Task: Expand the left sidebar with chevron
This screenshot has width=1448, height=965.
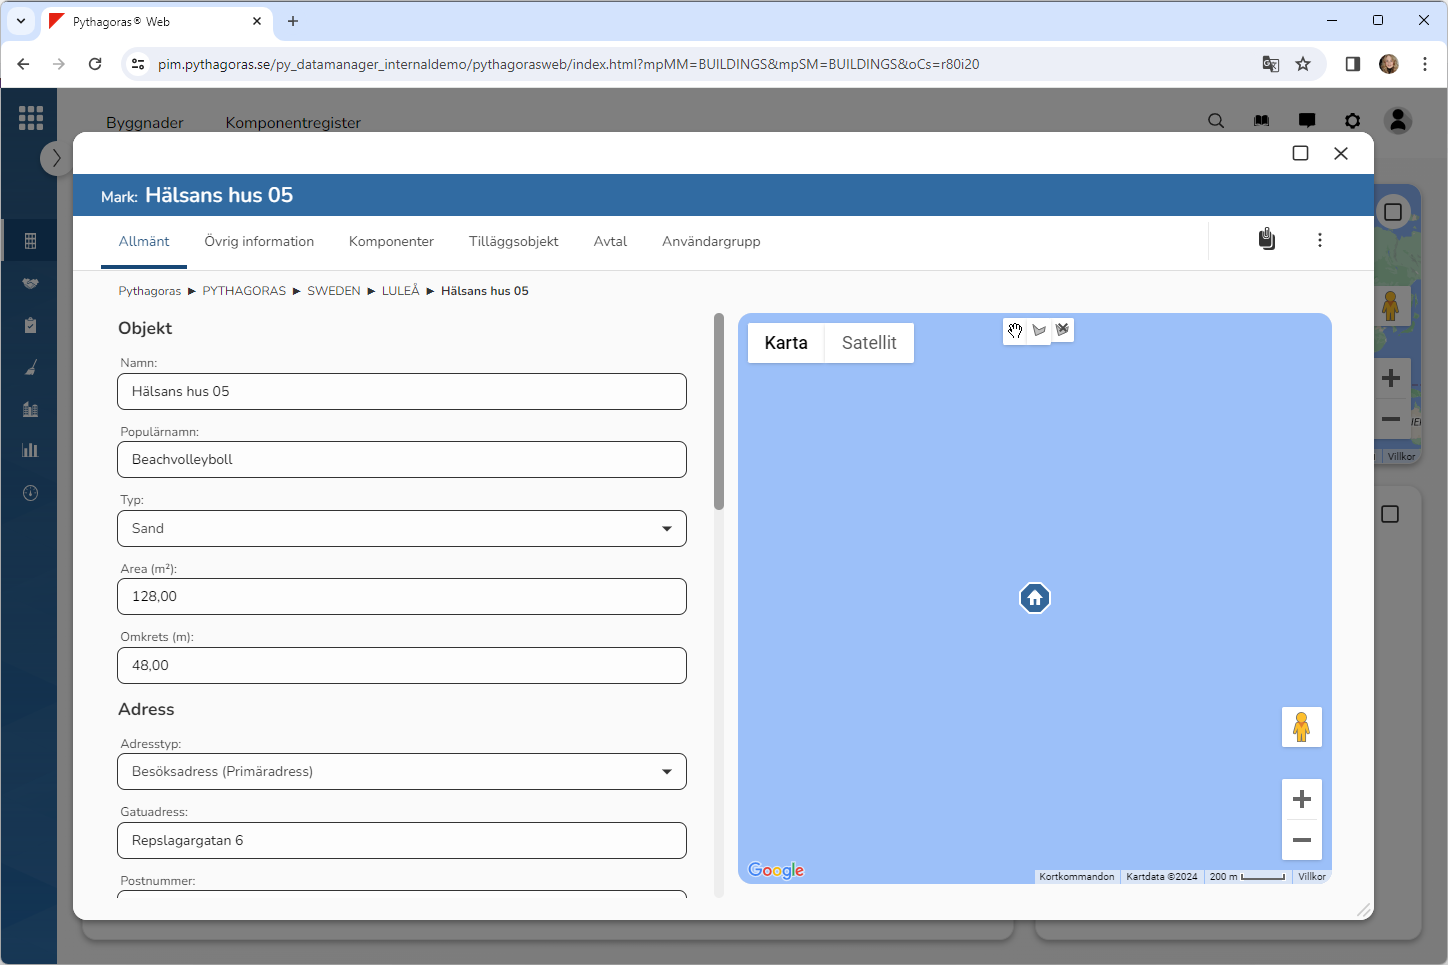Action: click(x=56, y=158)
